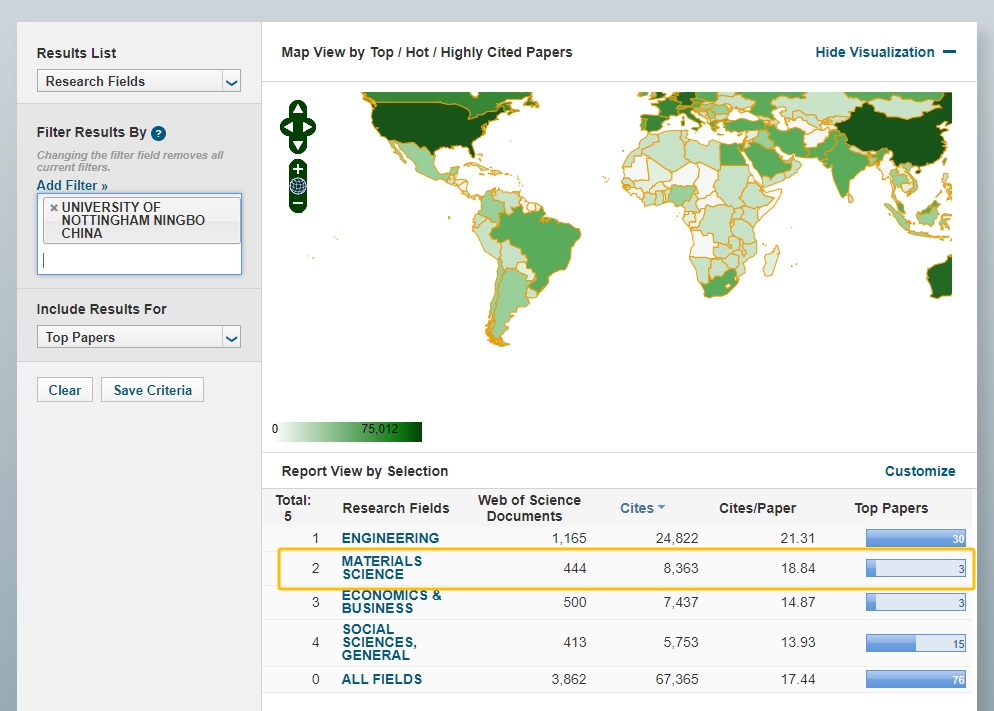Viewport: 994px width, 711px height.
Task: Zoom out on the map
Action: pyautogui.click(x=298, y=203)
